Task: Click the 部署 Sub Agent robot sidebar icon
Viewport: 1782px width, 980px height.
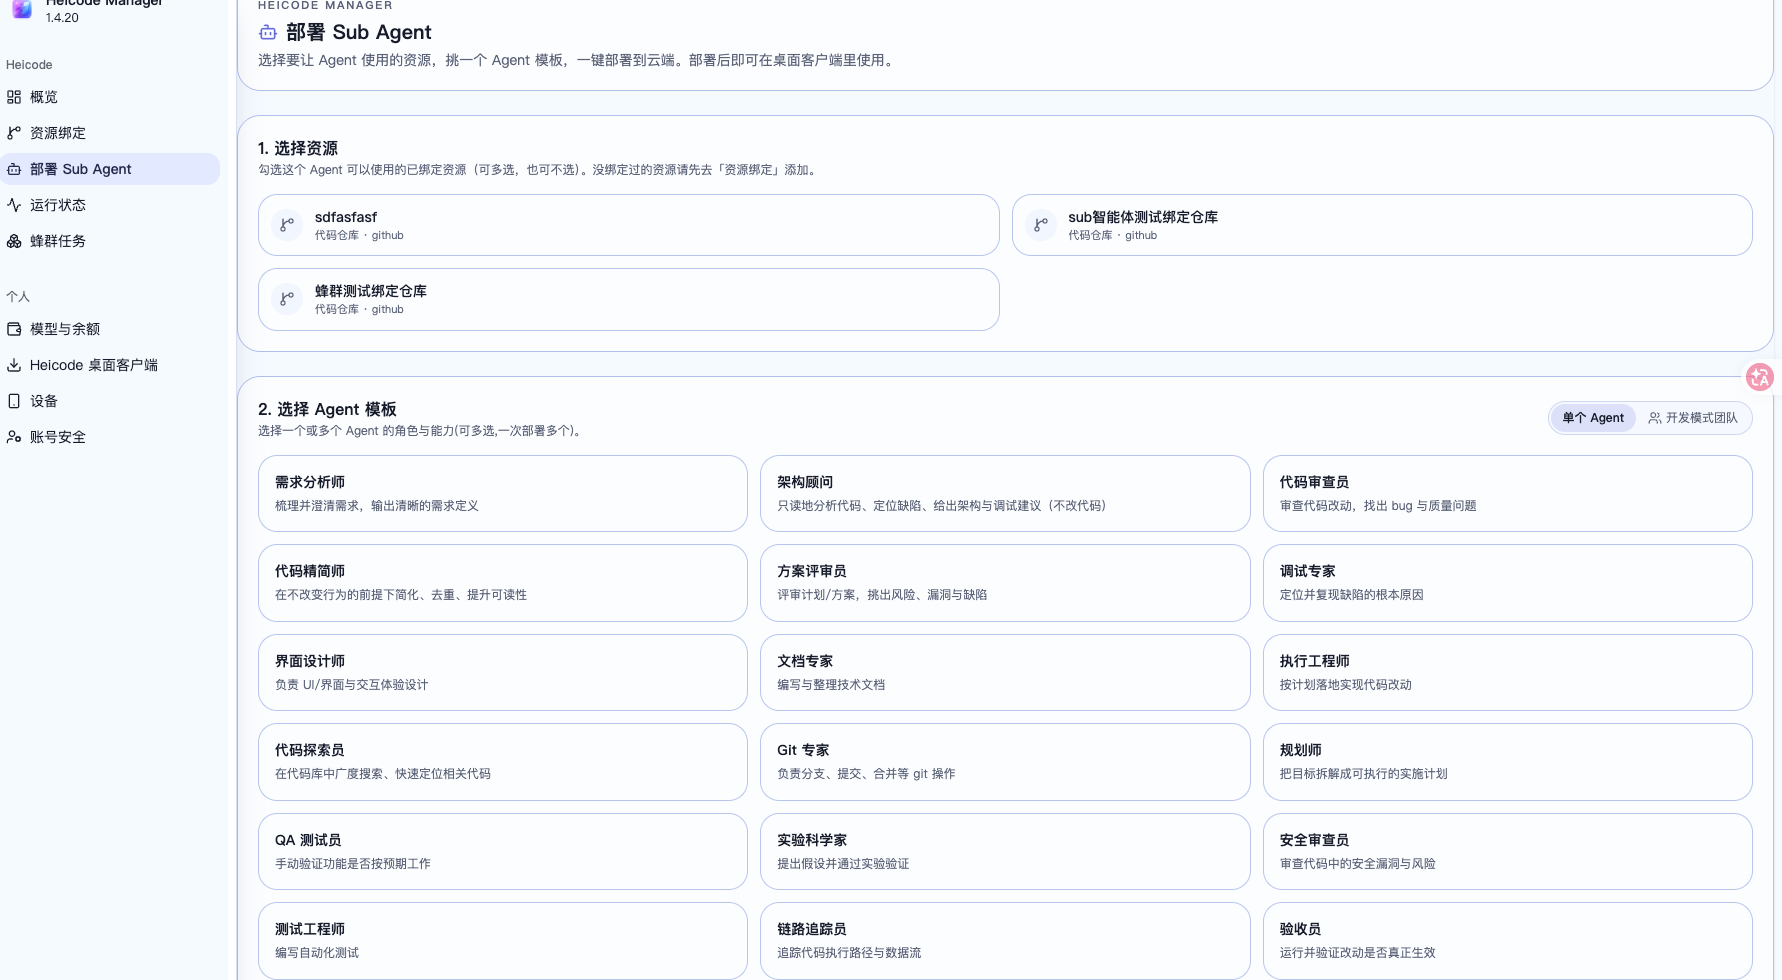Action: pyautogui.click(x=14, y=169)
